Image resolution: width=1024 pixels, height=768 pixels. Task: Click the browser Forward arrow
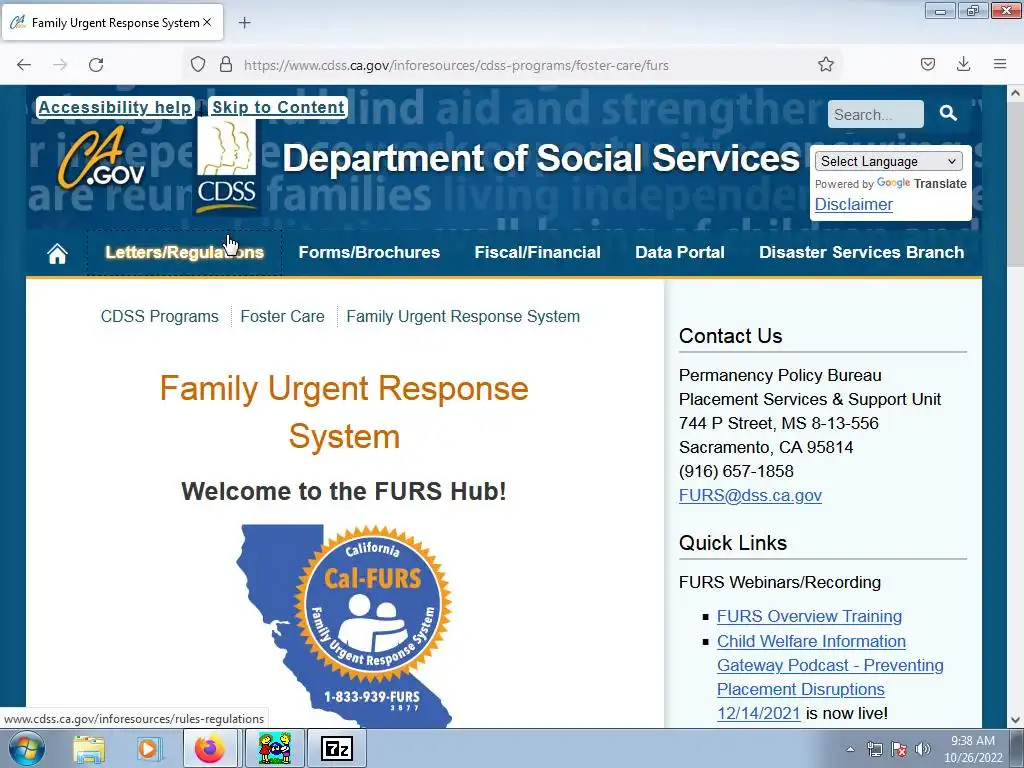(60, 65)
